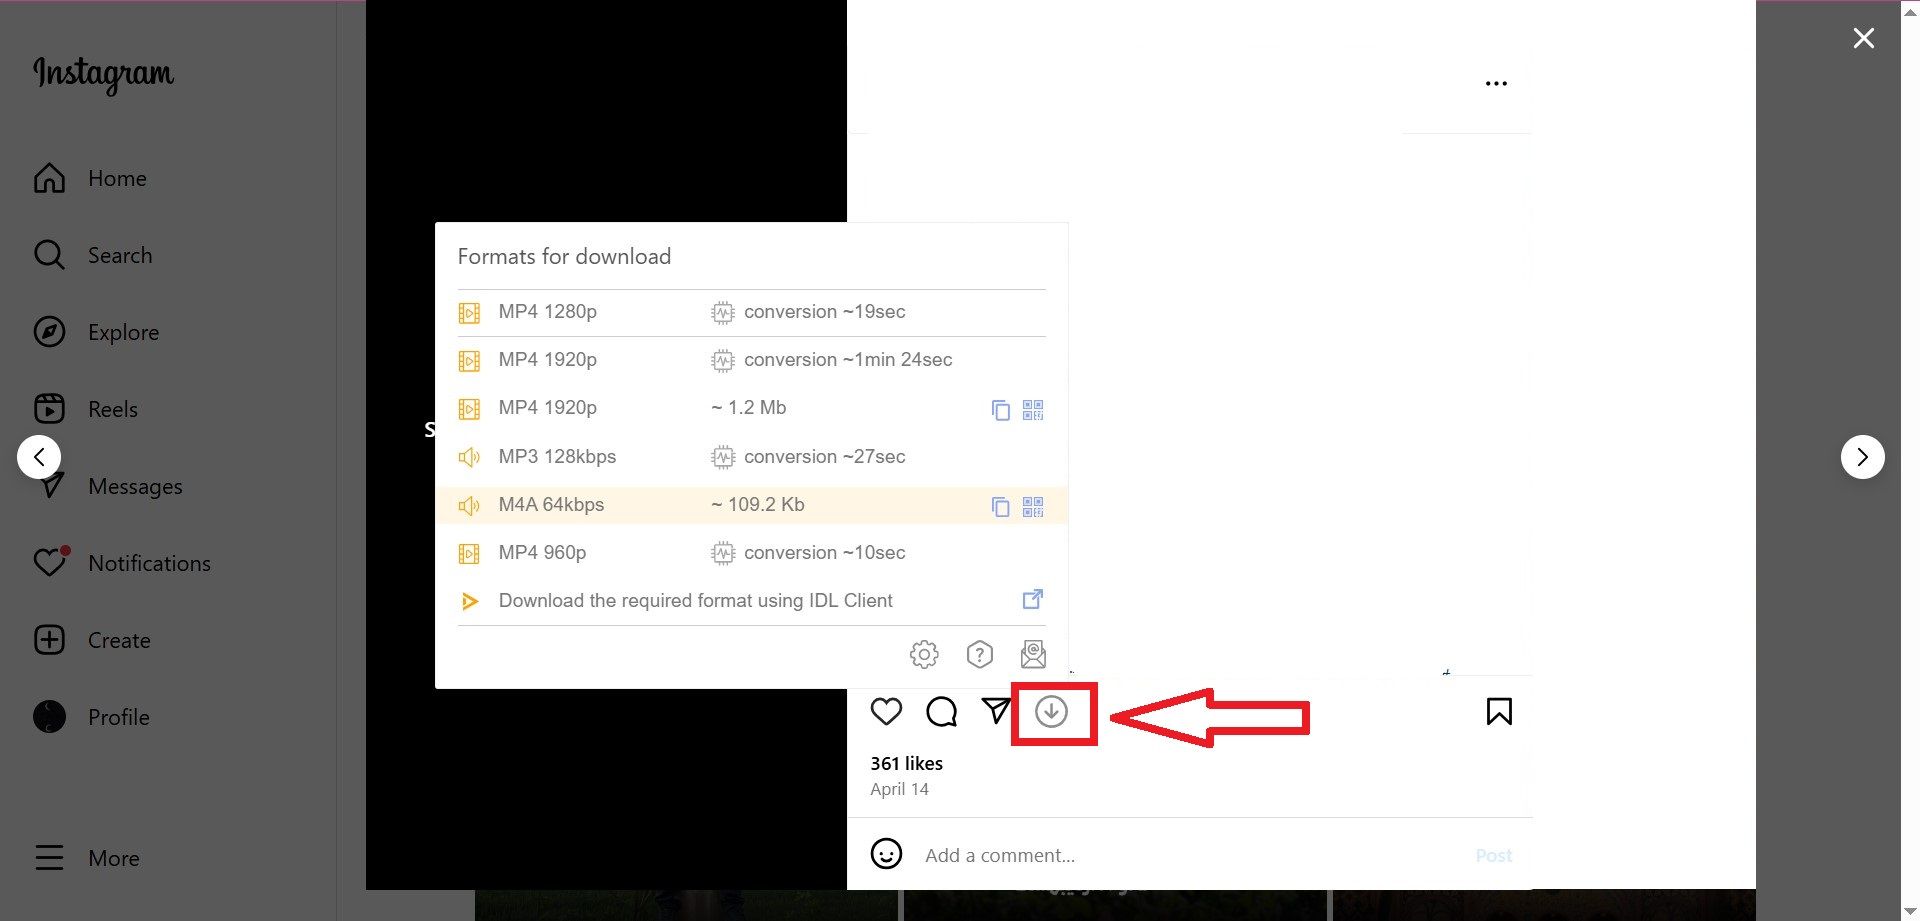Image resolution: width=1920 pixels, height=921 pixels.
Task: Close the post viewer
Action: click(1863, 38)
